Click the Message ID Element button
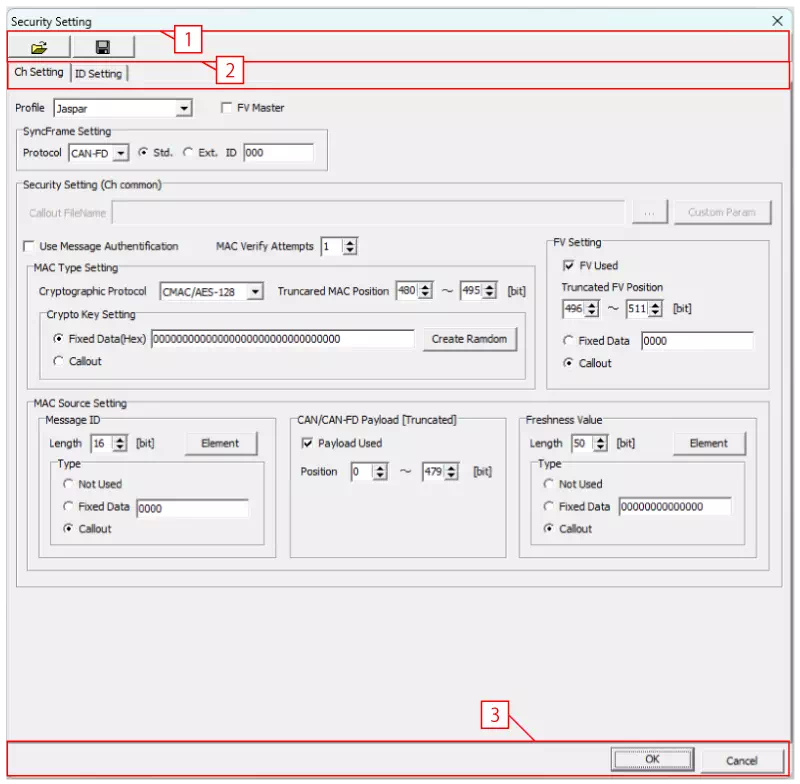 pyautogui.click(x=221, y=443)
